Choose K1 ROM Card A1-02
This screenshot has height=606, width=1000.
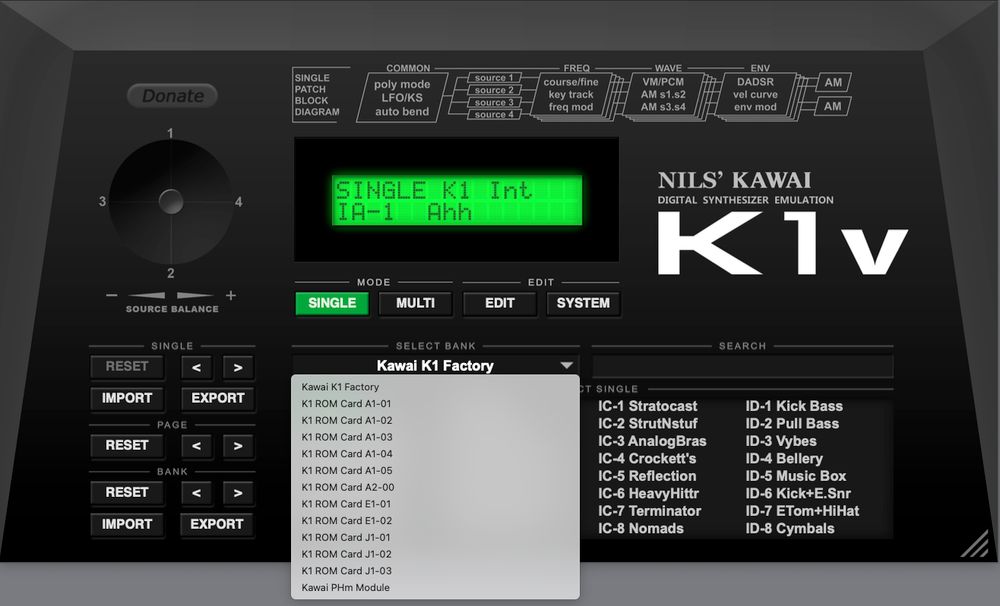(x=435, y=420)
